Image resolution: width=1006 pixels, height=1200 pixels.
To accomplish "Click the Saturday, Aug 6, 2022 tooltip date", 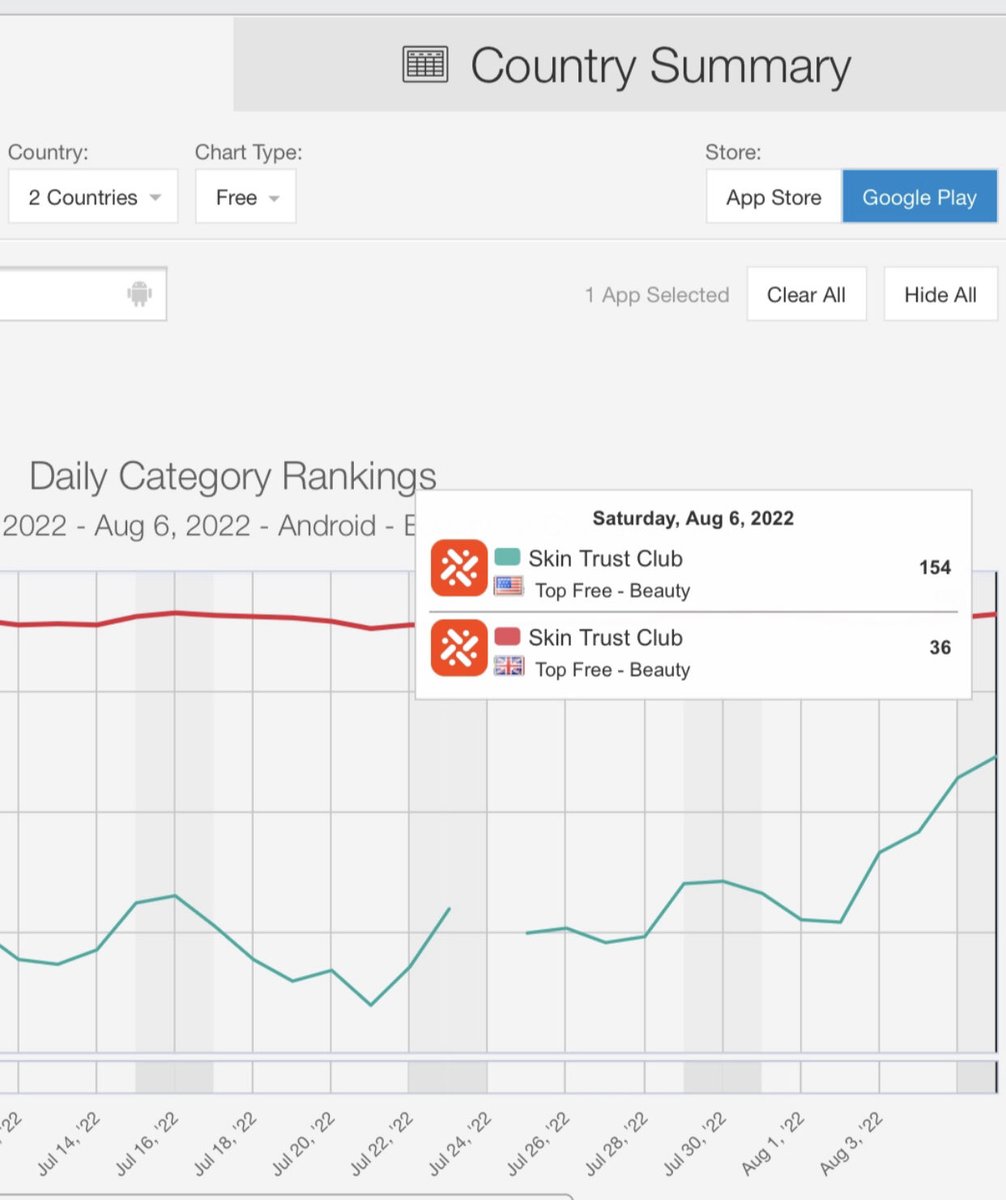I will (x=693, y=518).
